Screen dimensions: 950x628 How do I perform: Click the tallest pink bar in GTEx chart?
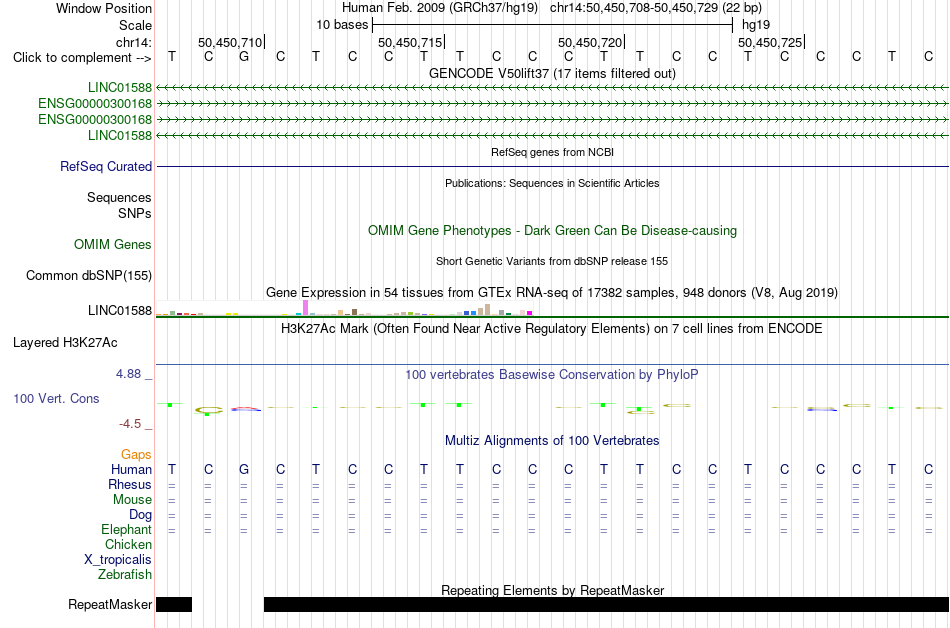[305, 308]
